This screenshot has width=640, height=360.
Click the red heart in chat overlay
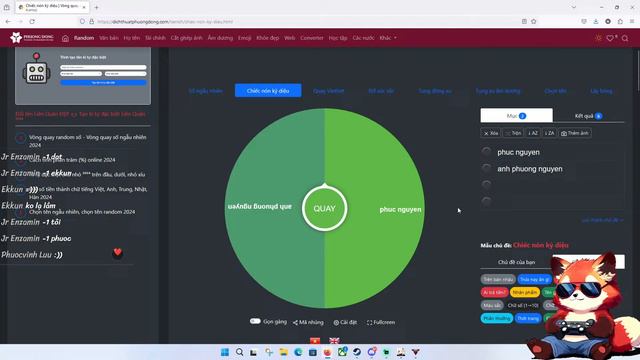118,252
